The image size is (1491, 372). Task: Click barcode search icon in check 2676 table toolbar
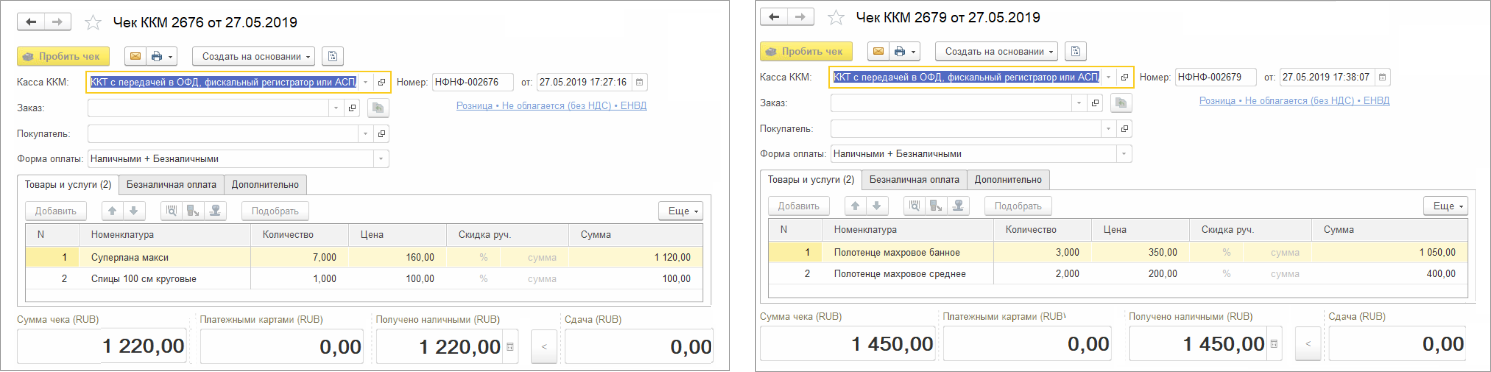pyautogui.click(x=172, y=211)
